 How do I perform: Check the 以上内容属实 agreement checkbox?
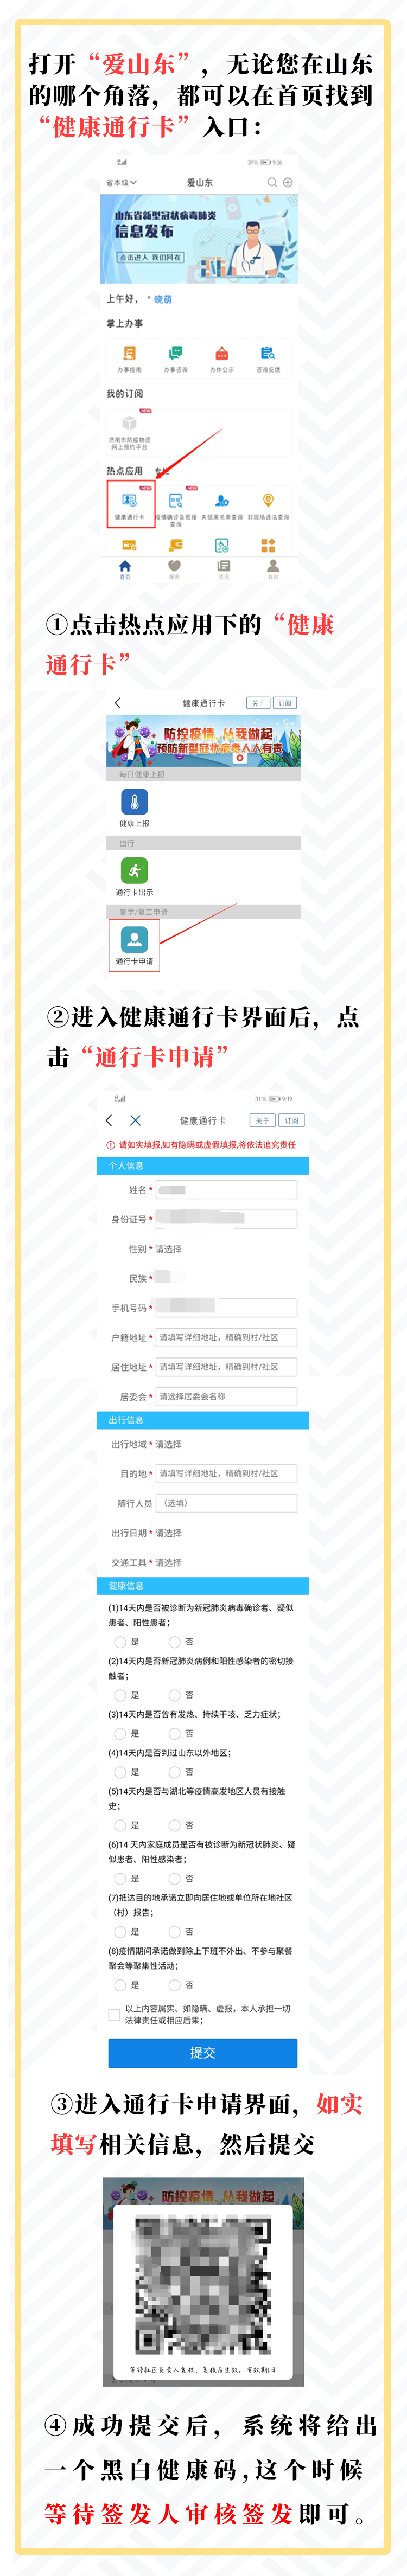(114, 2015)
